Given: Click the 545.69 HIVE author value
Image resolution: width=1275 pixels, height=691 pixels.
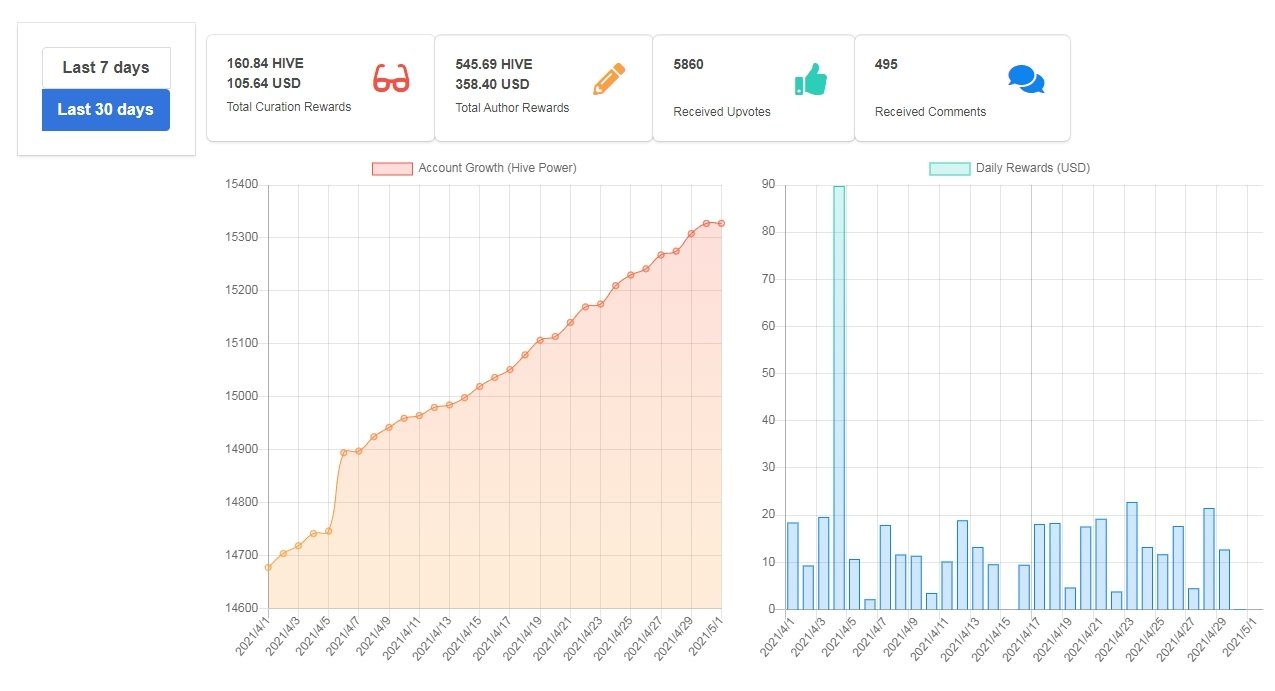Looking at the screenshot, I should click(x=494, y=64).
